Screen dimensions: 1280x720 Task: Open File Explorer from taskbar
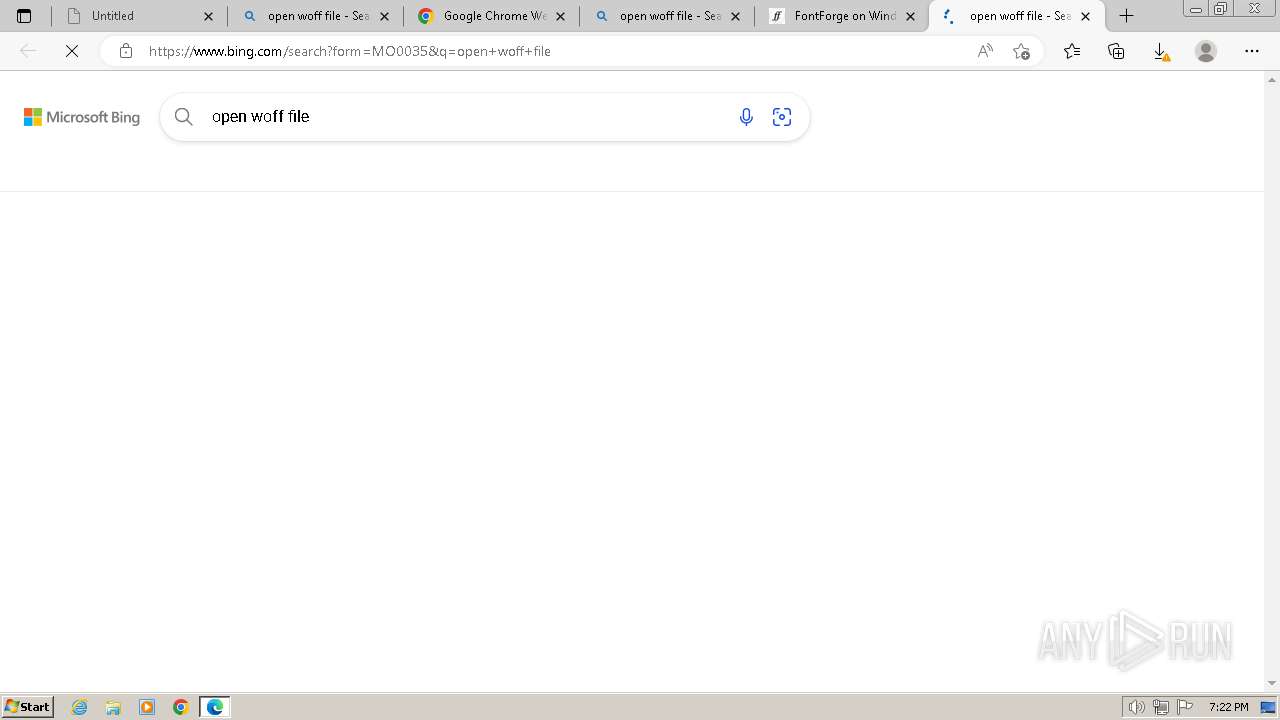(113, 707)
